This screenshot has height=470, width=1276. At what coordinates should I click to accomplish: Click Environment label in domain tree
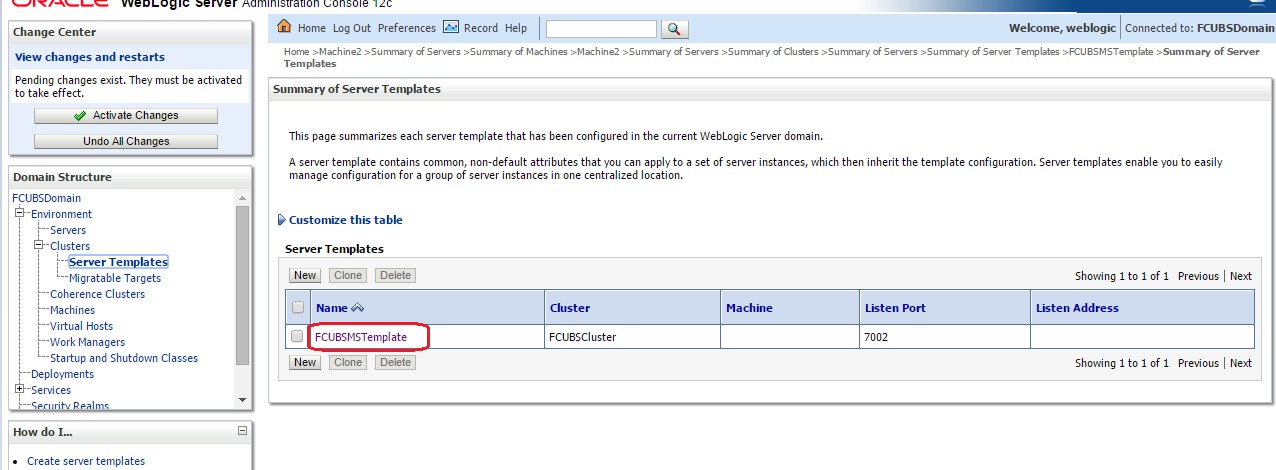[x=62, y=214]
